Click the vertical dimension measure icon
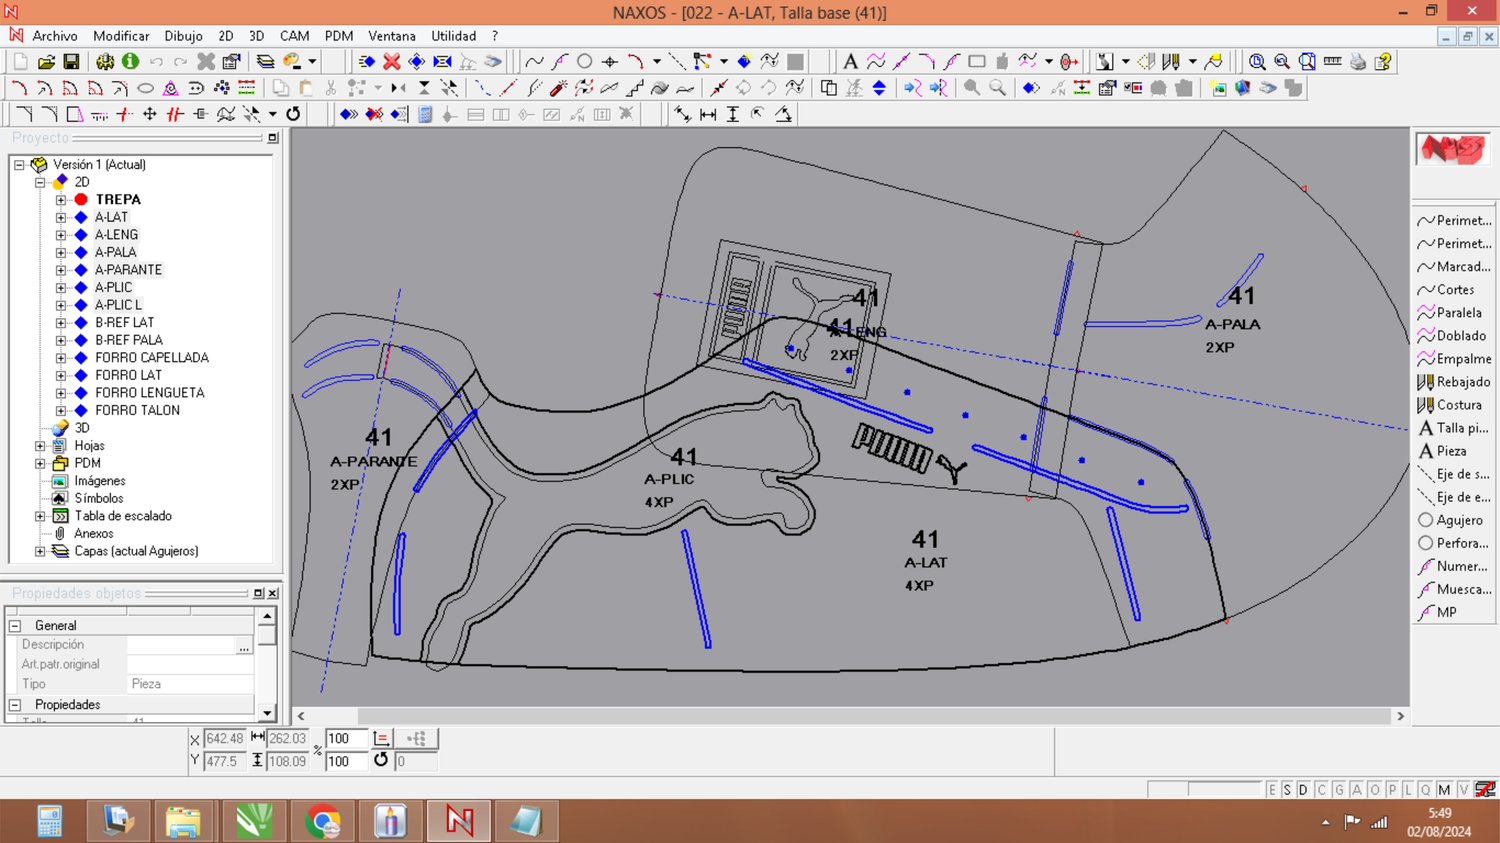Screen dimensions: 1500x843 (733, 114)
